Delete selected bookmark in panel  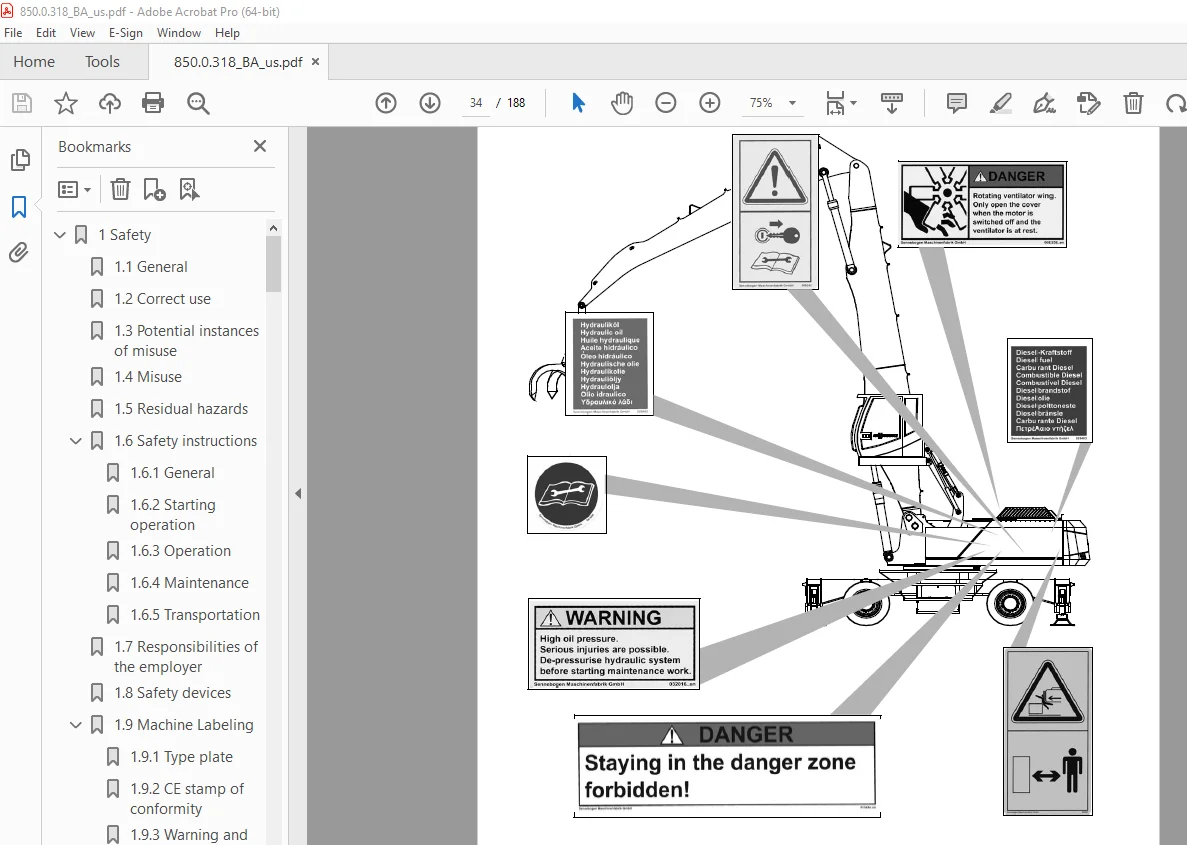pos(120,189)
